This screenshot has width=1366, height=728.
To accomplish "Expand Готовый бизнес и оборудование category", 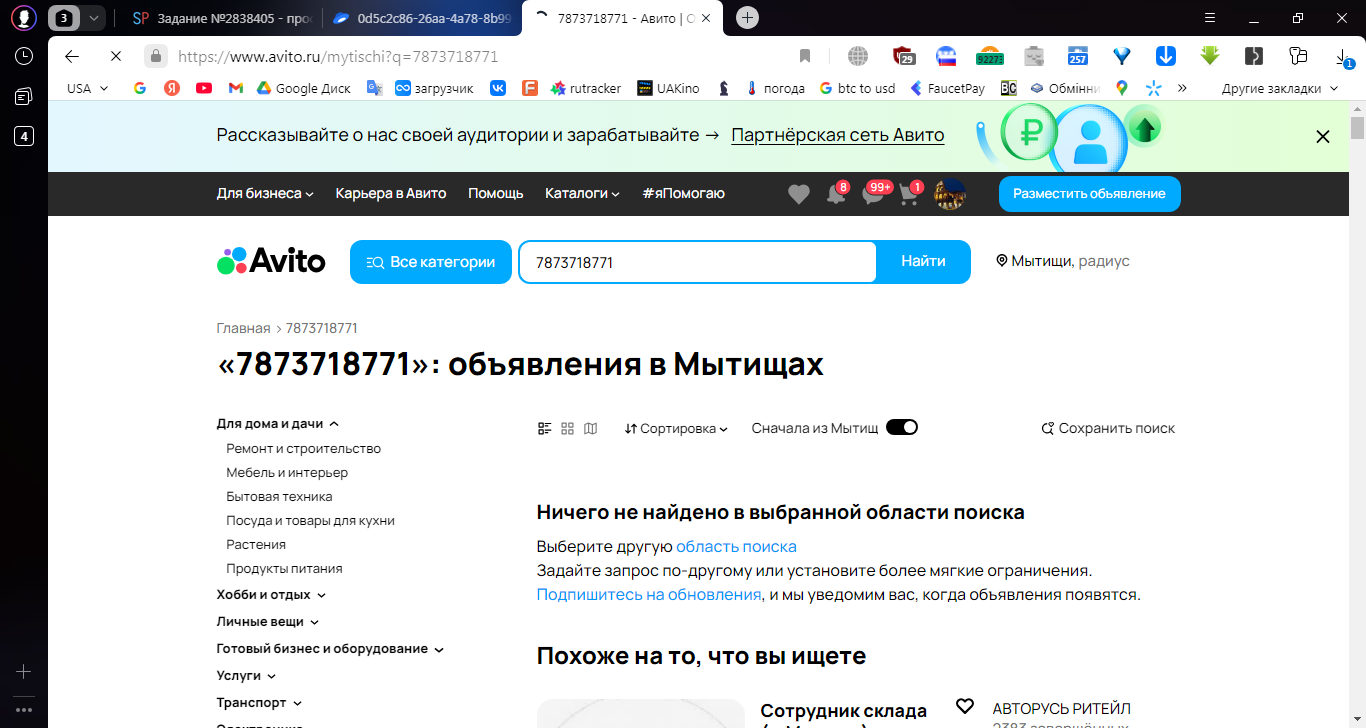I will [x=330, y=648].
